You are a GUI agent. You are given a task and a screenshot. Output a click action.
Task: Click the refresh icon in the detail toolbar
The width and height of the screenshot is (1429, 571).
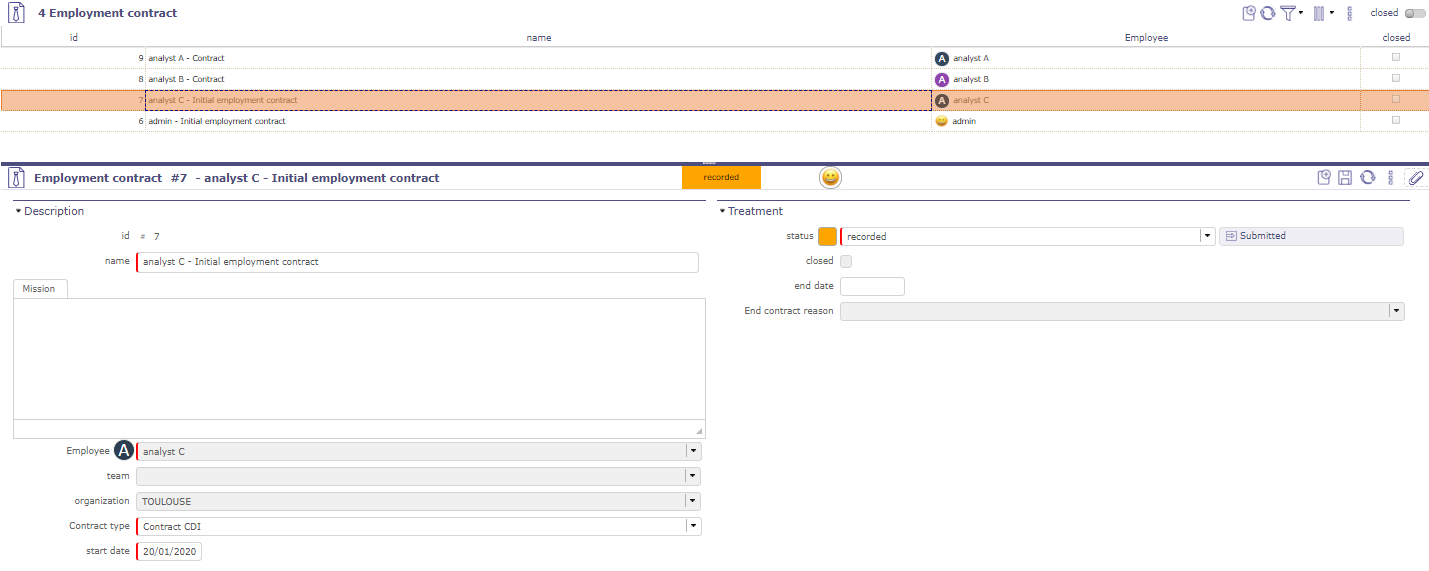point(1367,178)
